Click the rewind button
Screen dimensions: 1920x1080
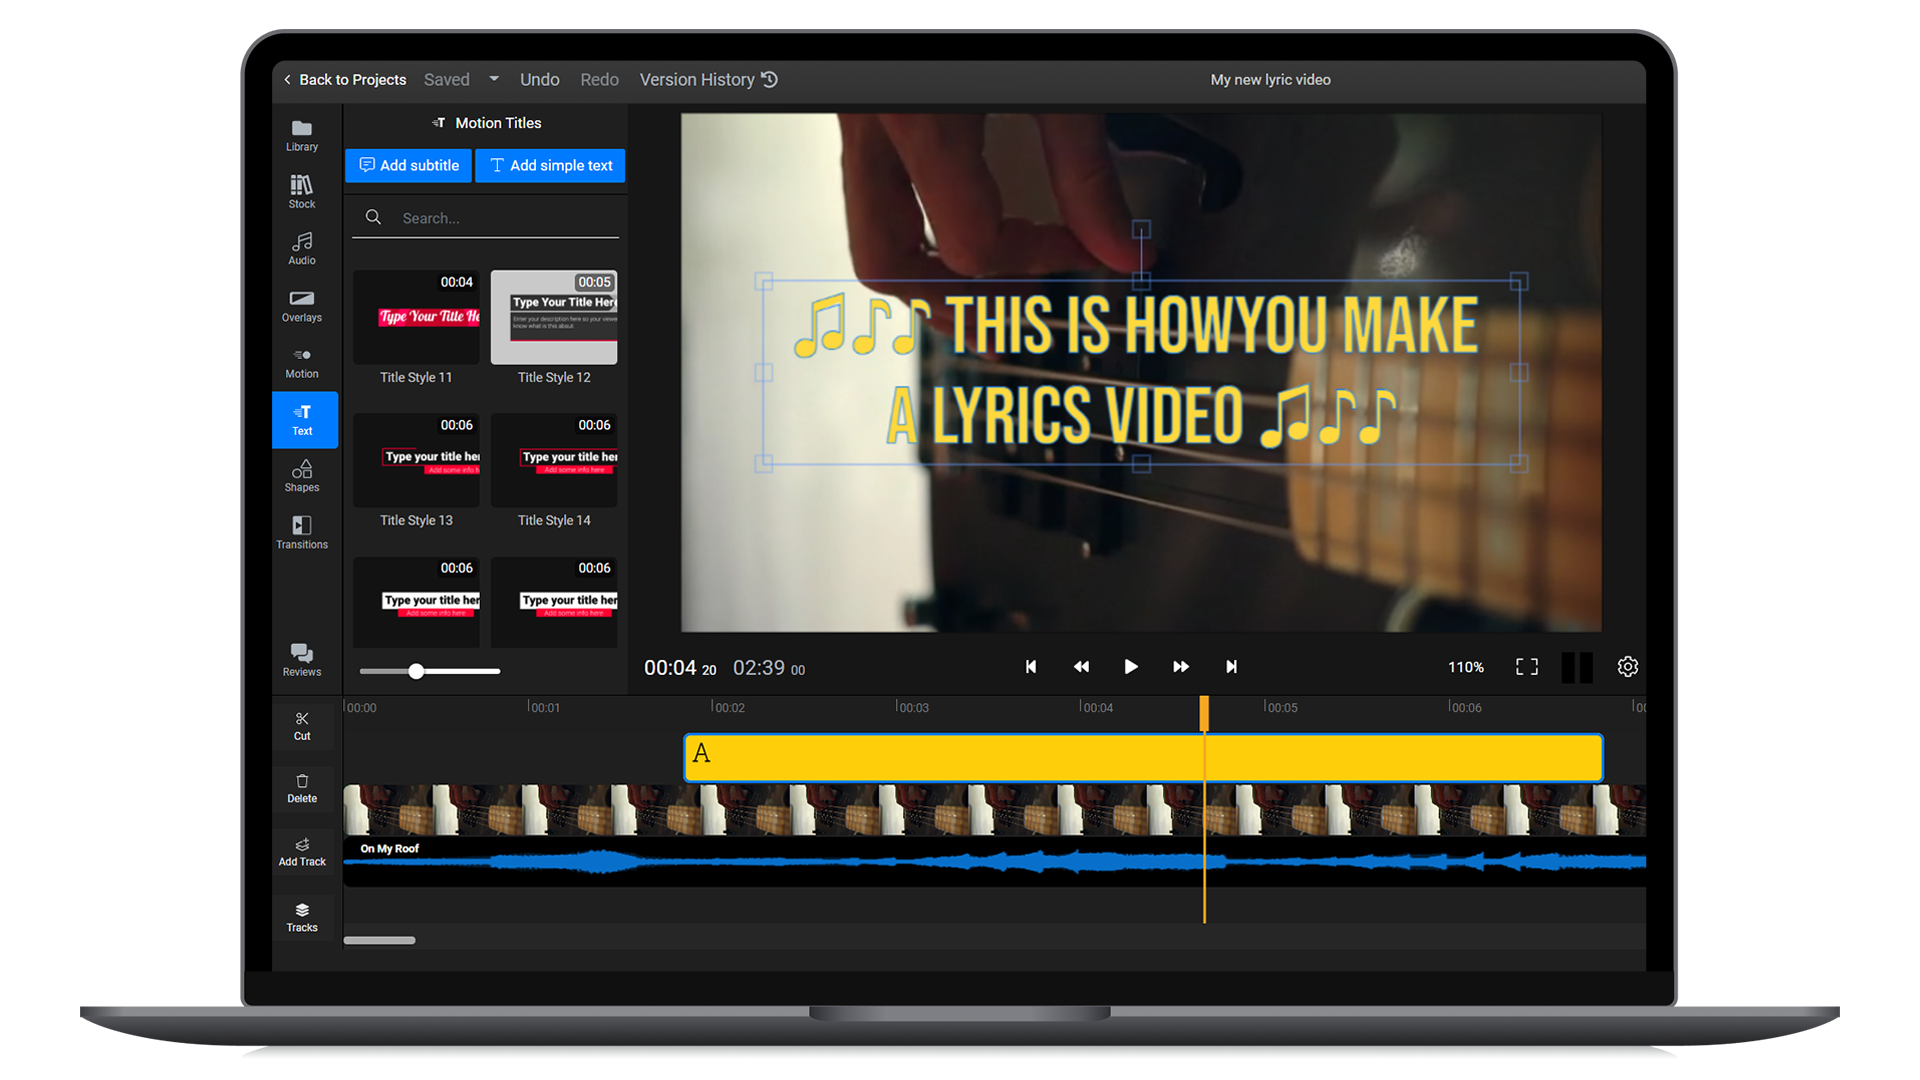click(x=1081, y=667)
